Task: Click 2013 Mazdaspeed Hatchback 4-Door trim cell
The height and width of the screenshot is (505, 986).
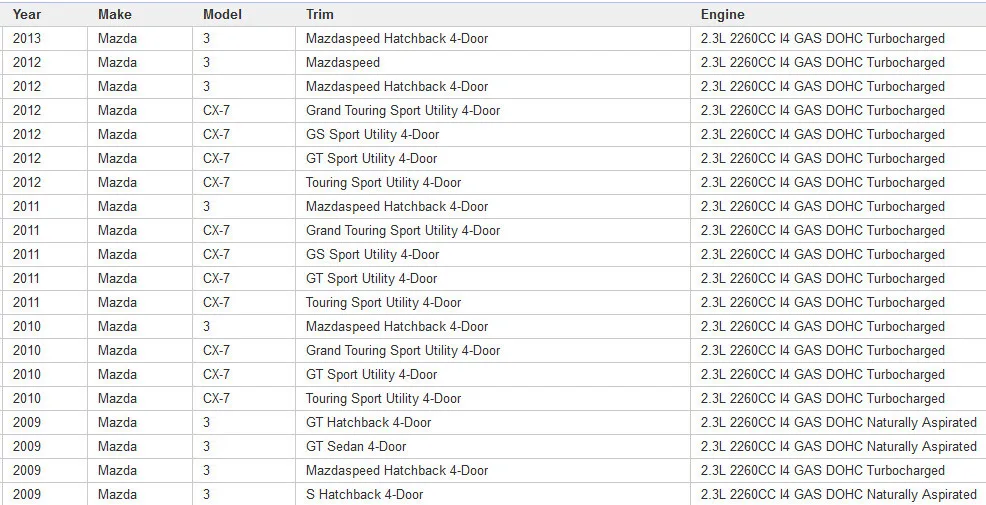Action: tap(493, 38)
